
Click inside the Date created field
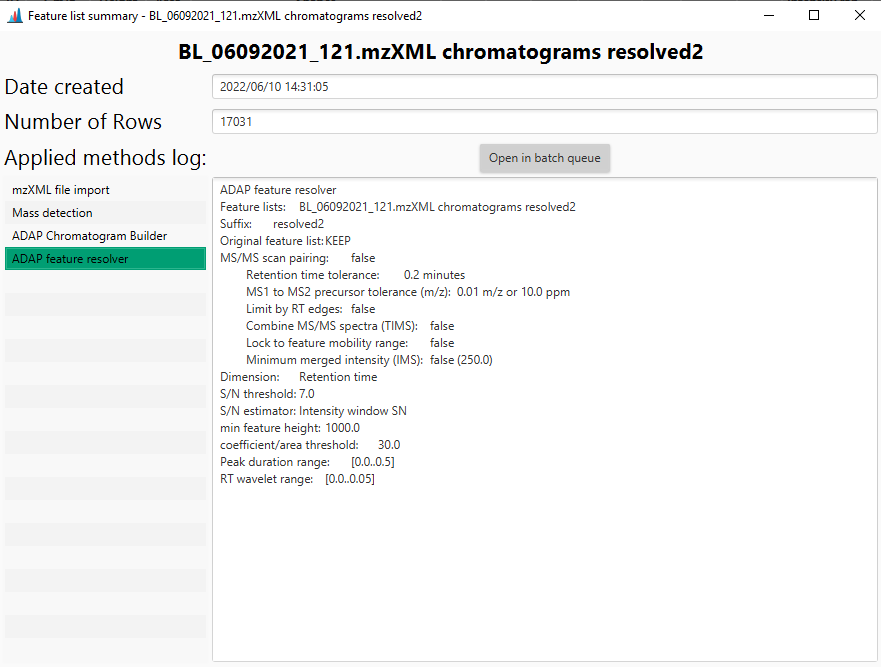click(545, 87)
